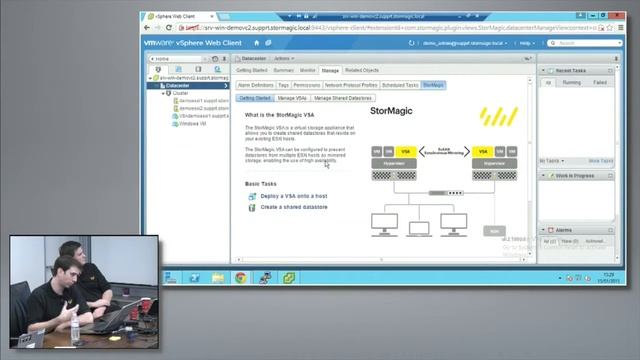Click the Datacenter row arrow chevron
The height and width of the screenshot is (360, 640).
coord(226,86)
